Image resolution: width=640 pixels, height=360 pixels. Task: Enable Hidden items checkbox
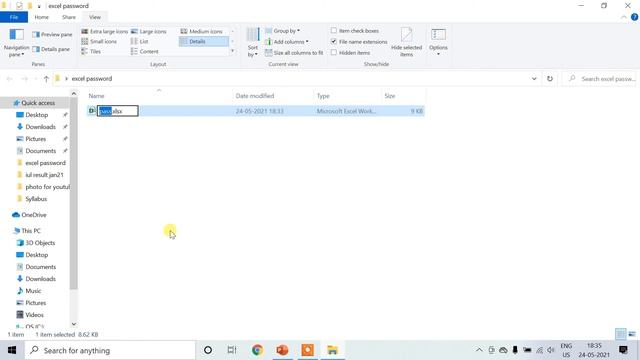tap(334, 53)
